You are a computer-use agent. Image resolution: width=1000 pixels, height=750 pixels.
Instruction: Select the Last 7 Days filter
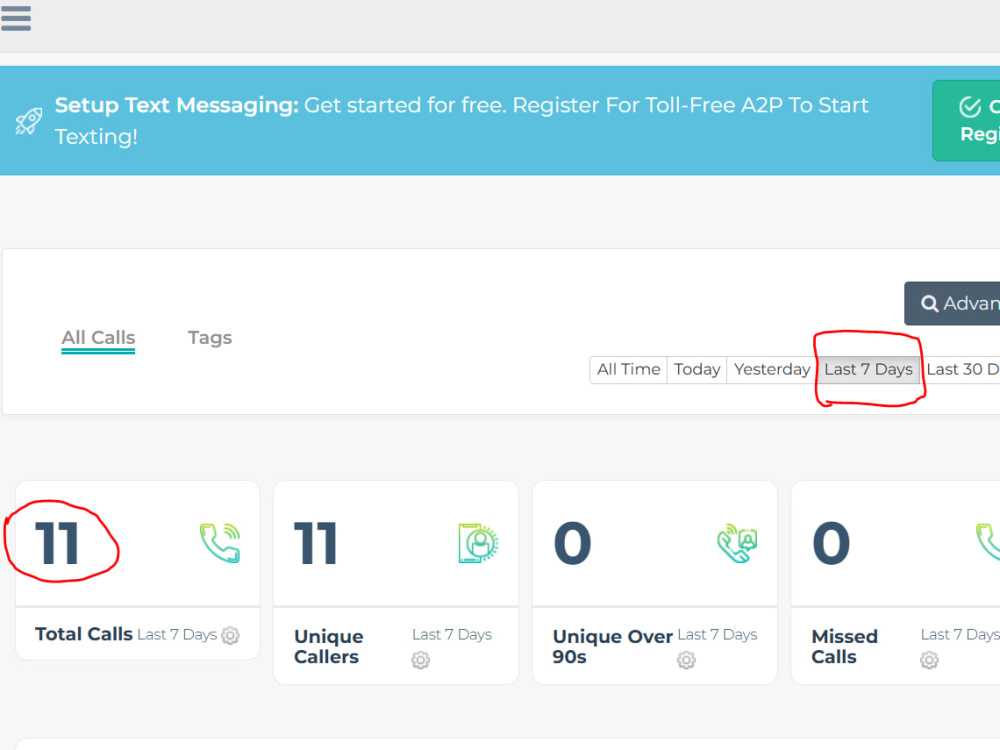click(x=868, y=370)
